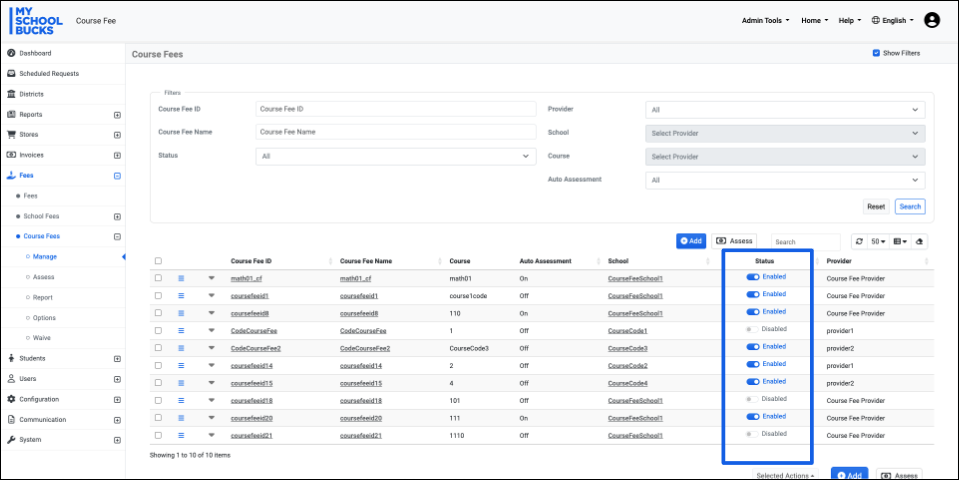Click the Users person icon
This screenshot has width=959, height=480.
click(11, 378)
